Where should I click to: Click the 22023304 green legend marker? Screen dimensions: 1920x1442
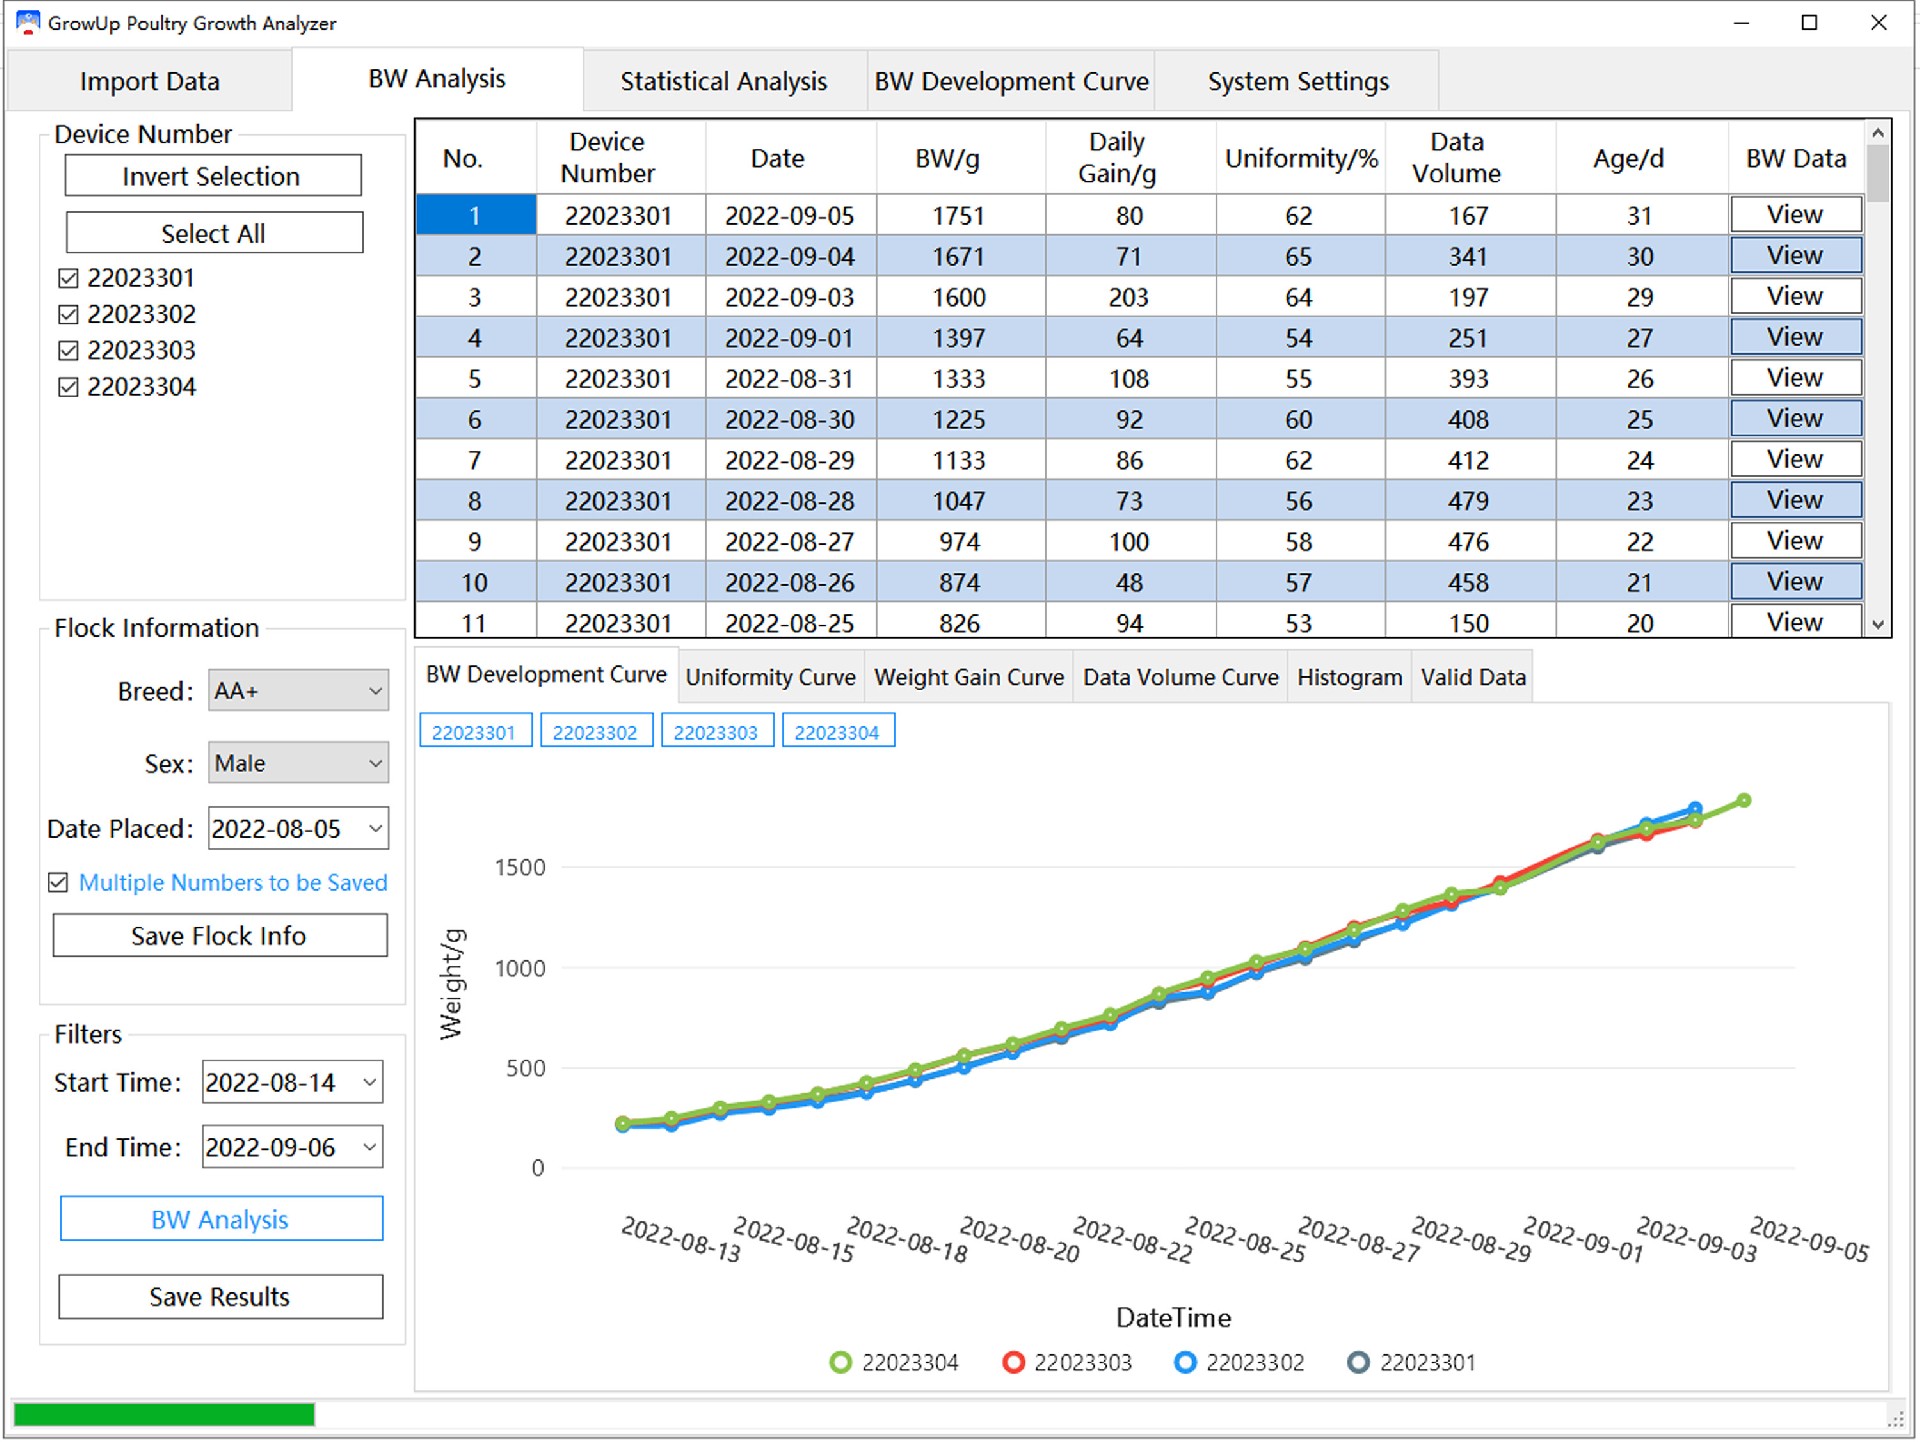click(x=840, y=1362)
